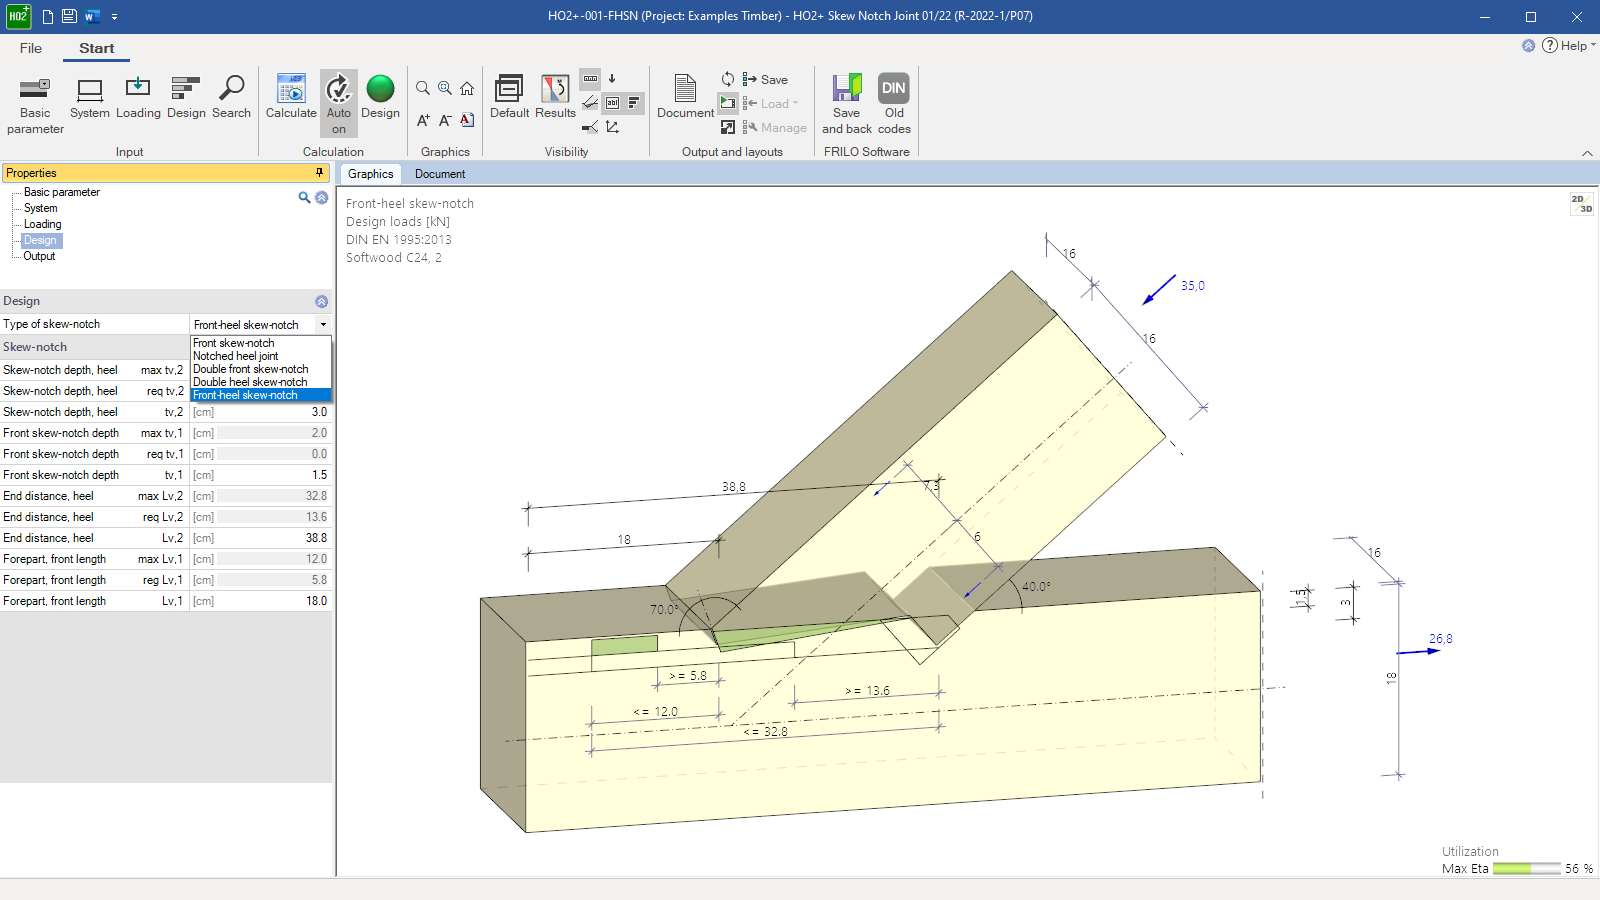Open the Type of skew-notch dropdown arrow

323,325
